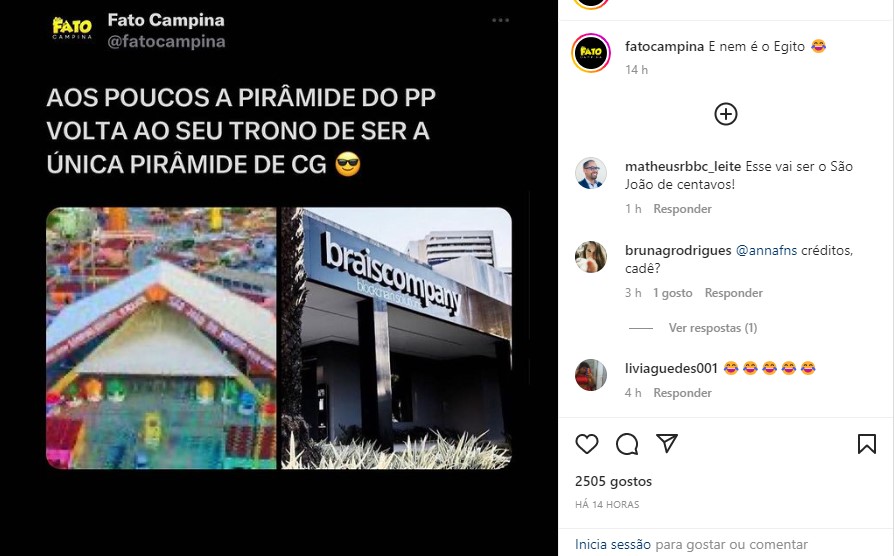Open comments with the speech bubble icon
Screen dimensions: 894x556
pyautogui.click(x=627, y=444)
